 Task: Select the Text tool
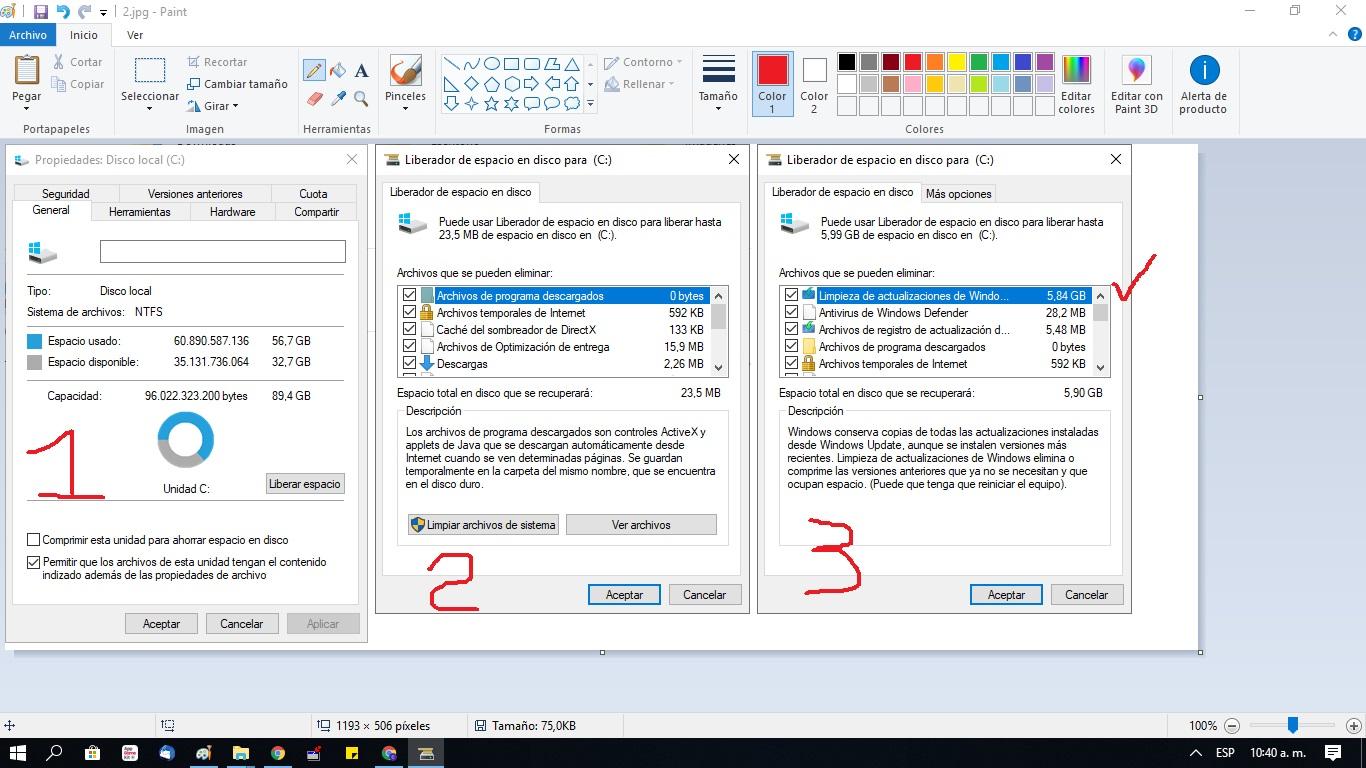(x=361, y=71)
